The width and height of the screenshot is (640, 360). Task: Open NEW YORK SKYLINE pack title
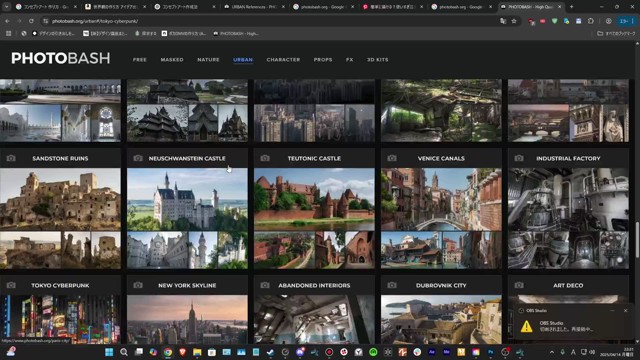(187, 285)
